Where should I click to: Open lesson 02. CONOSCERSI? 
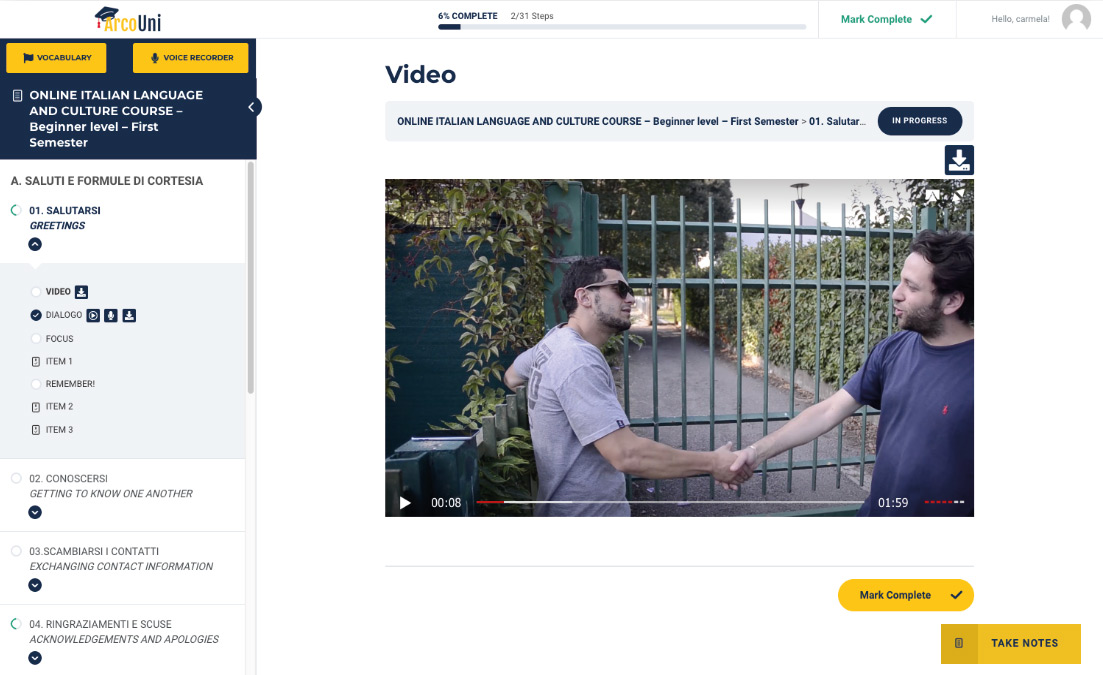click(x=110, y=486)
